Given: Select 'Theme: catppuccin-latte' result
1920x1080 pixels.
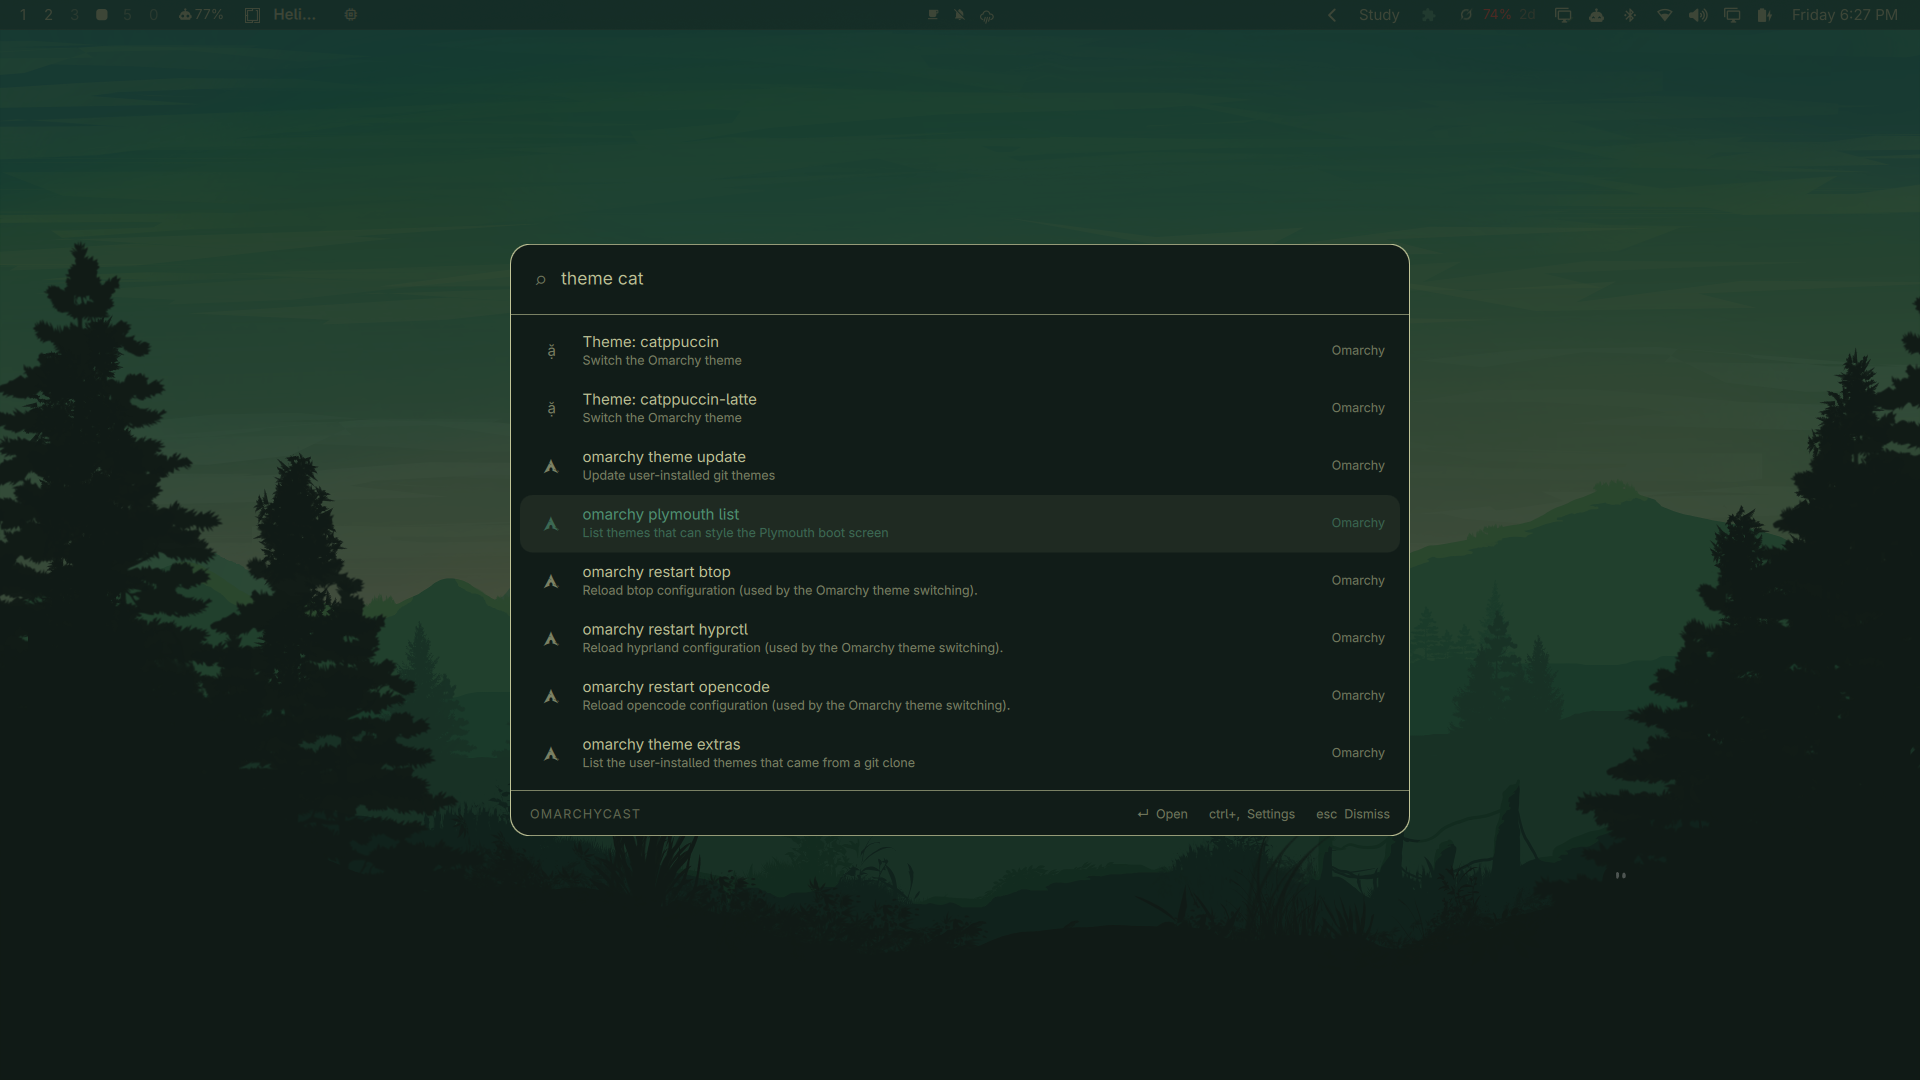Looking at the screenshot, I should (960, 408).
